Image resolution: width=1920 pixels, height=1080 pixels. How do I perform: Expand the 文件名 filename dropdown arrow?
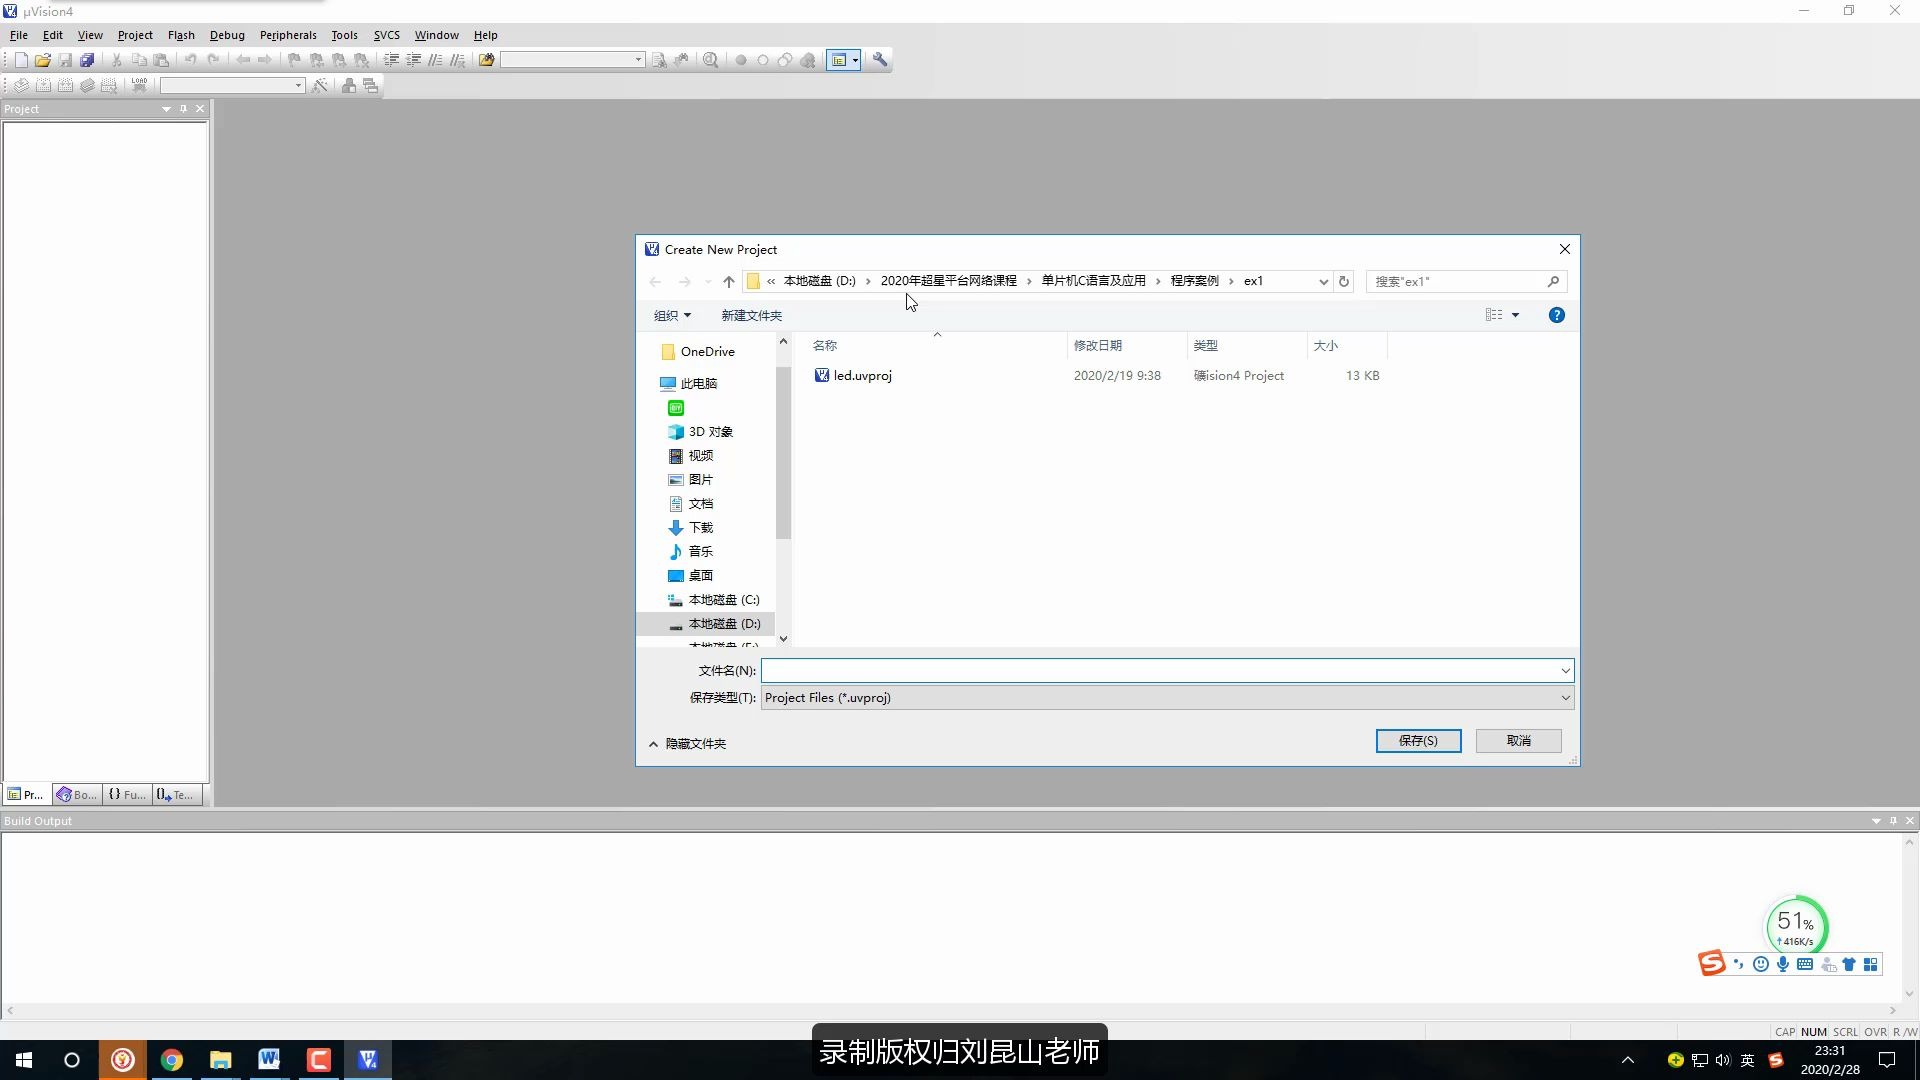[x=1565, y=671]
